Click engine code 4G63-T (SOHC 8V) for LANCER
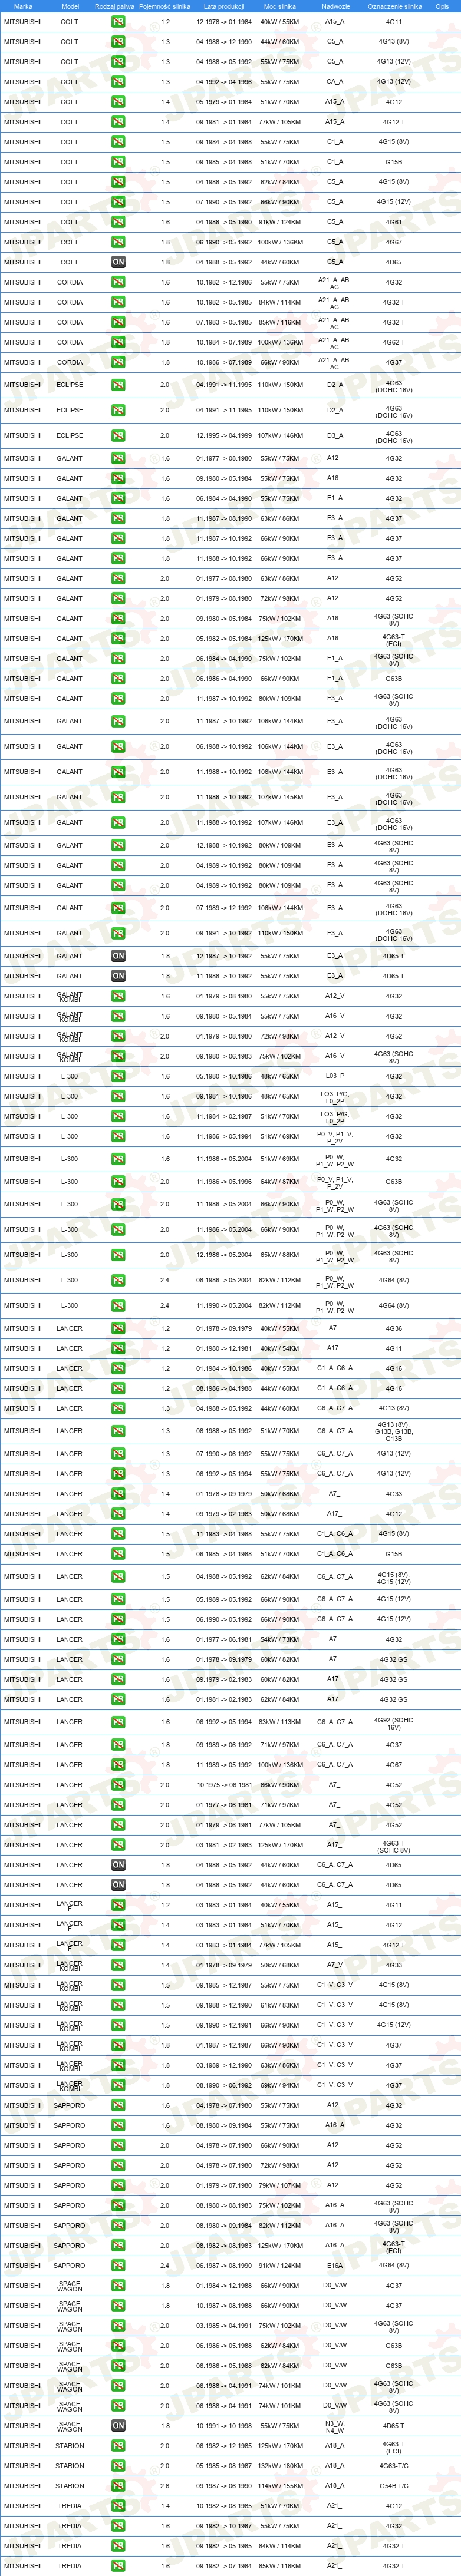The height and width of the screenshot is (2576, 461). [x=394, y=1845]
